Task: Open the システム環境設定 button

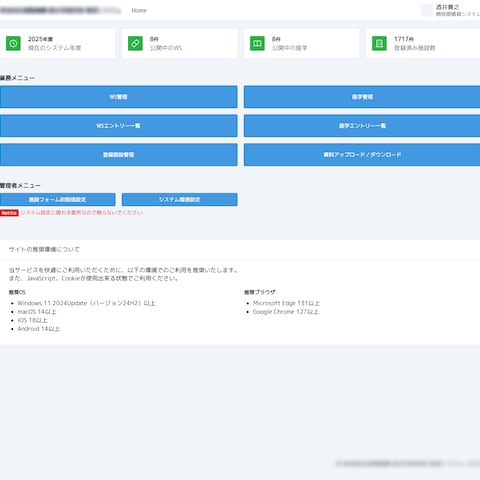Action: pyautogui.click(x=180, y=200)
